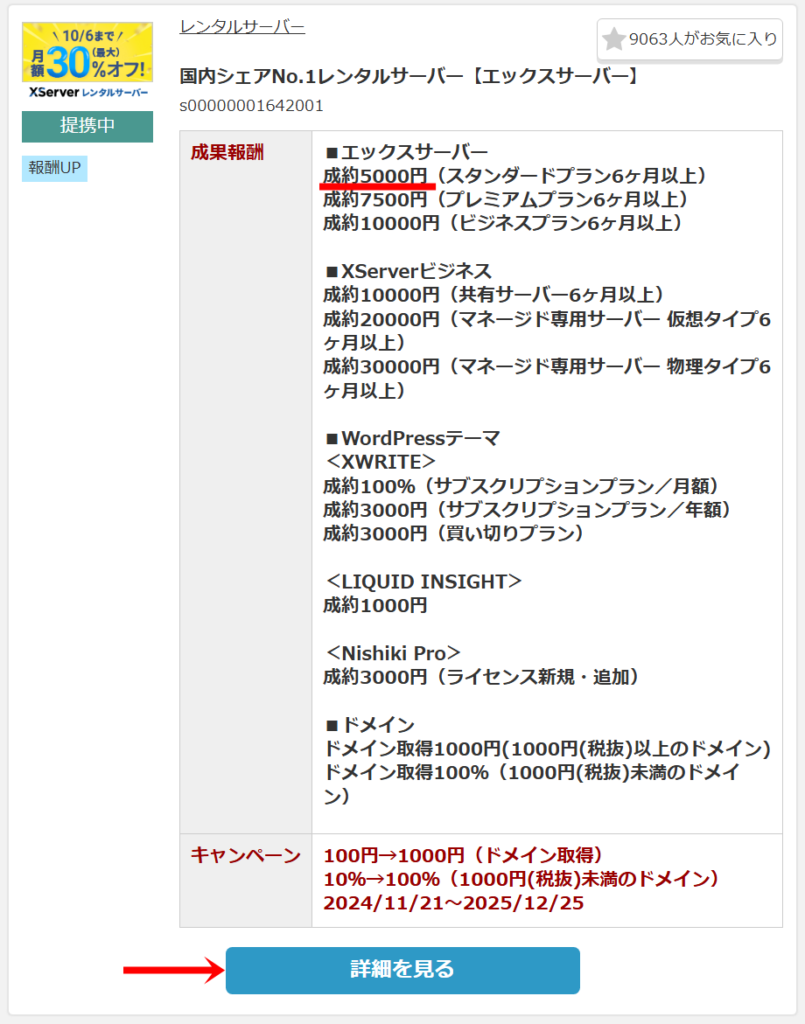Click 成約100% (サブスクリプションプラン/月額) line

[522, 486]
